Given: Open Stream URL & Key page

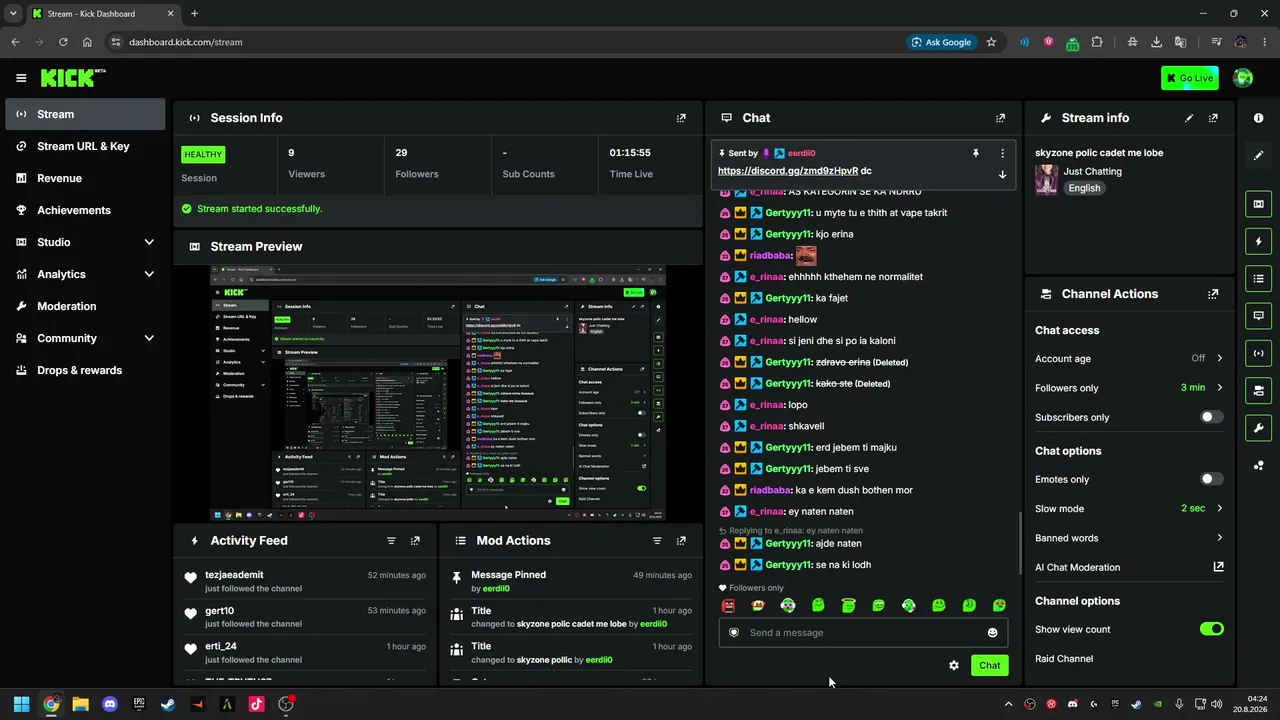Looking at the screenshot, I should coord(85,146).
